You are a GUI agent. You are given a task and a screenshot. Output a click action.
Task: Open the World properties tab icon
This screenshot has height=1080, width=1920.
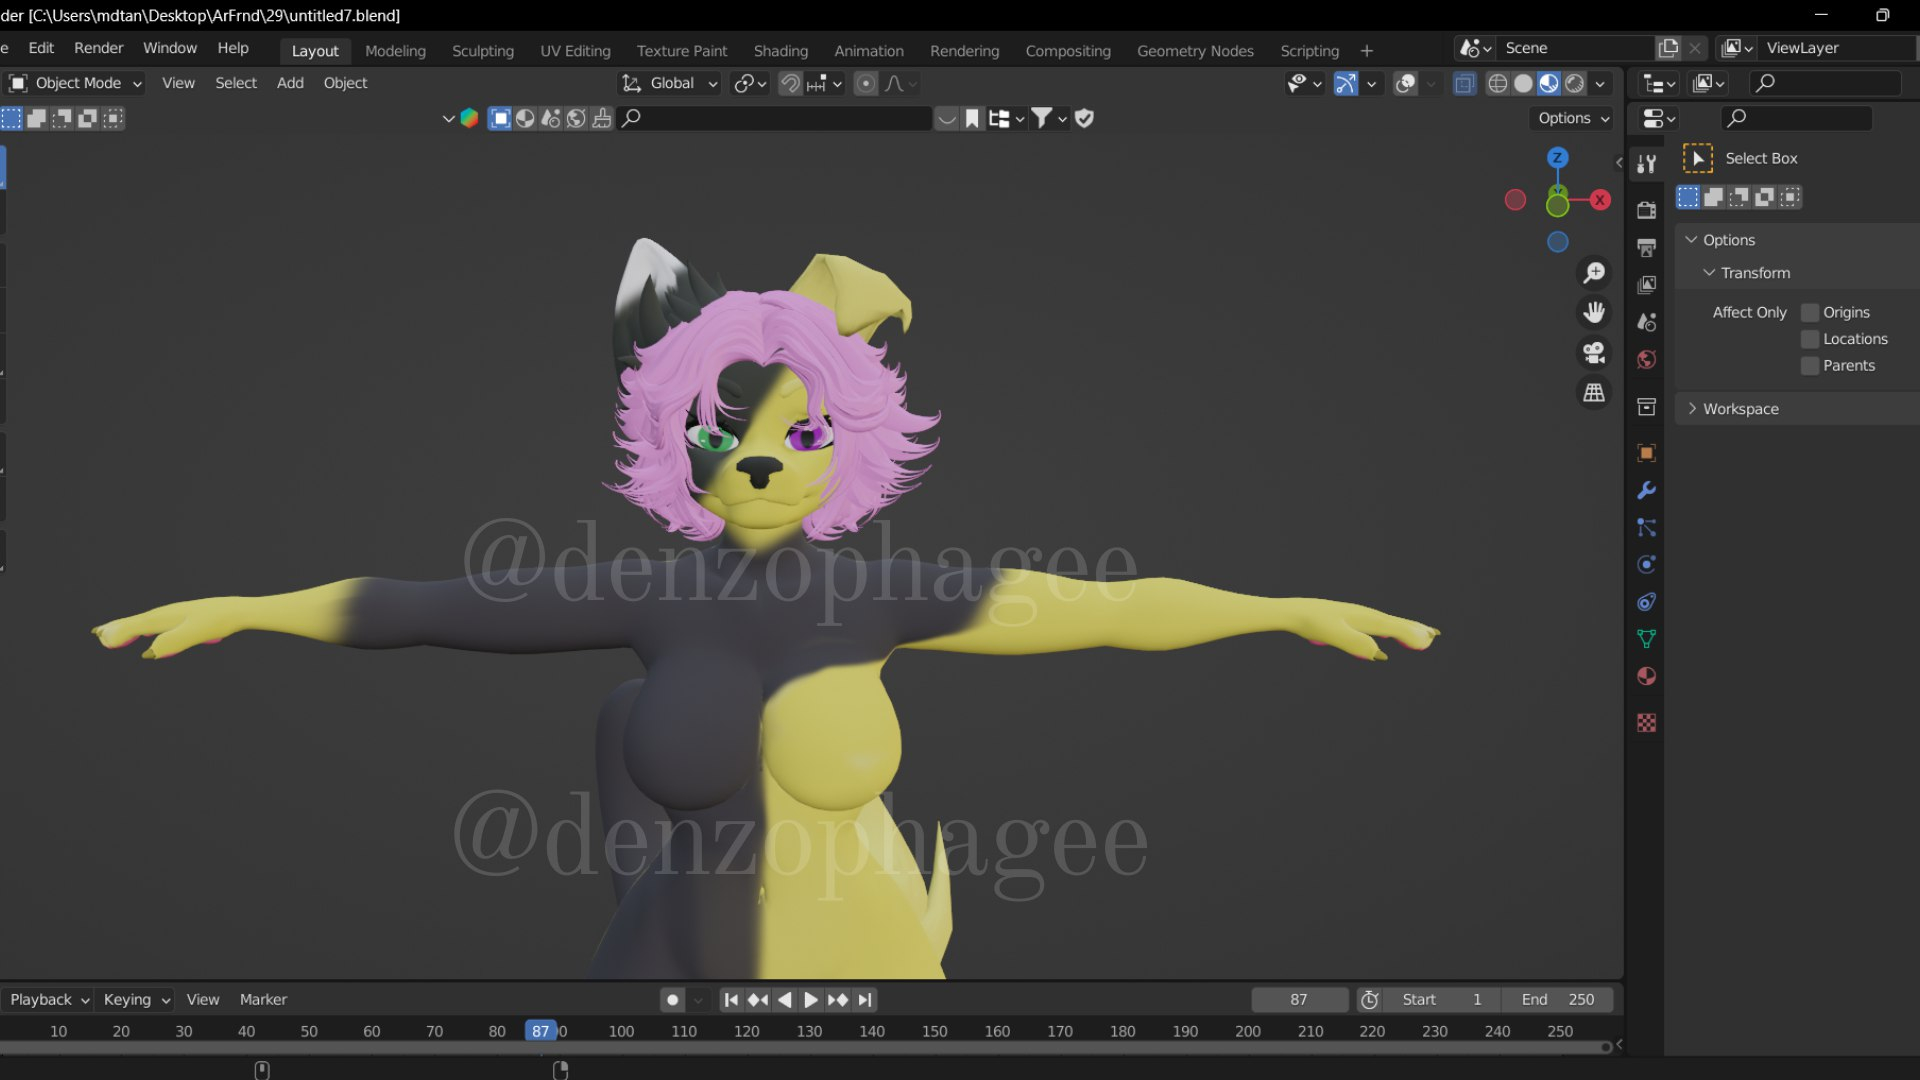(1646, 360)
